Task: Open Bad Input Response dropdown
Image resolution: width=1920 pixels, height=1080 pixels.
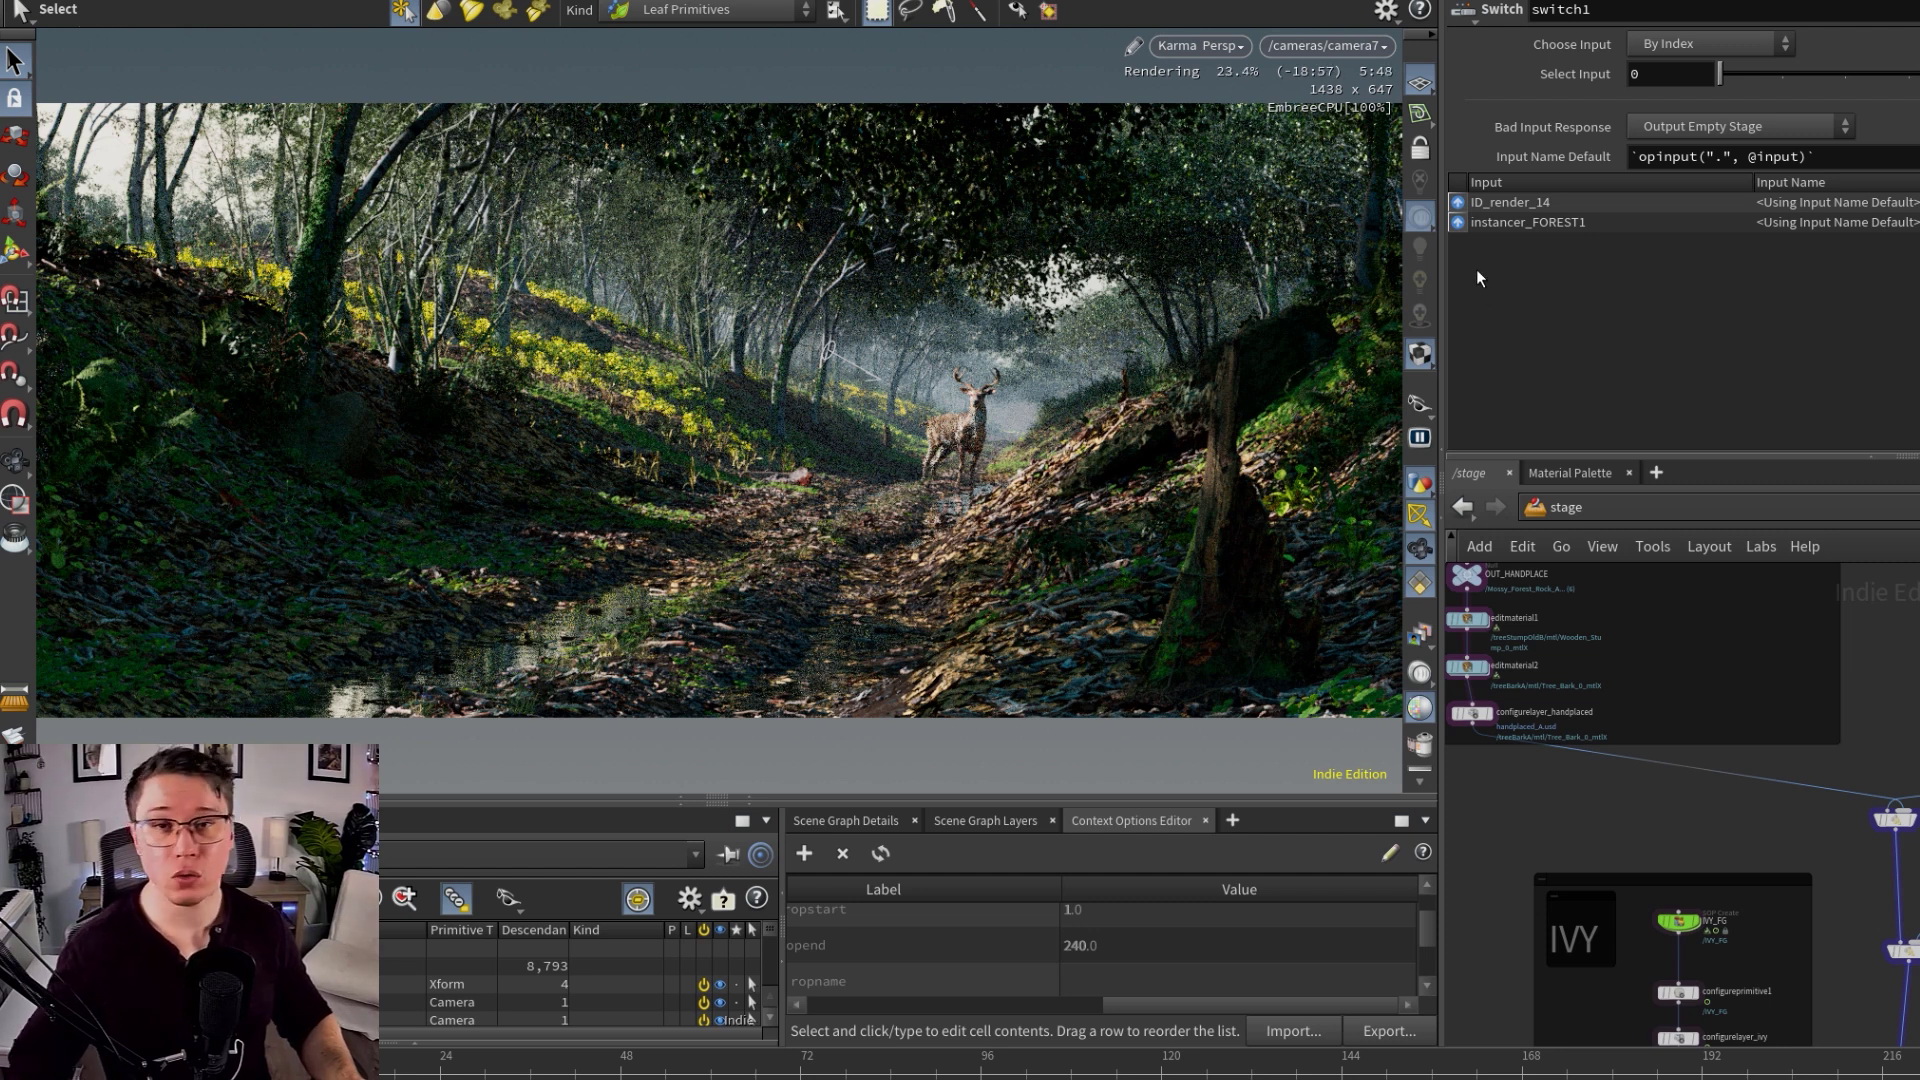Action: (x=1740, y=127)
